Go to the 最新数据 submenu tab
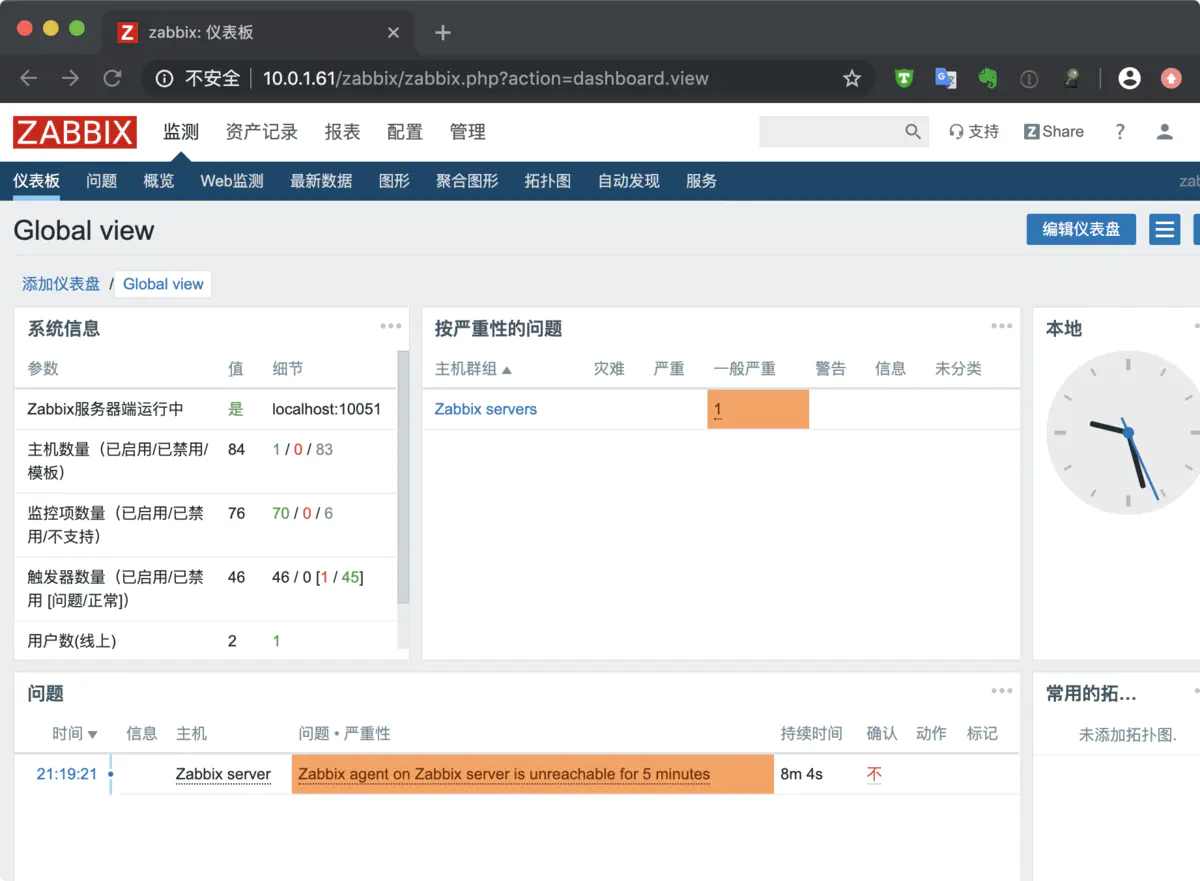The height and width of the screenshot is (881, 1200). [x=321, y=181]
